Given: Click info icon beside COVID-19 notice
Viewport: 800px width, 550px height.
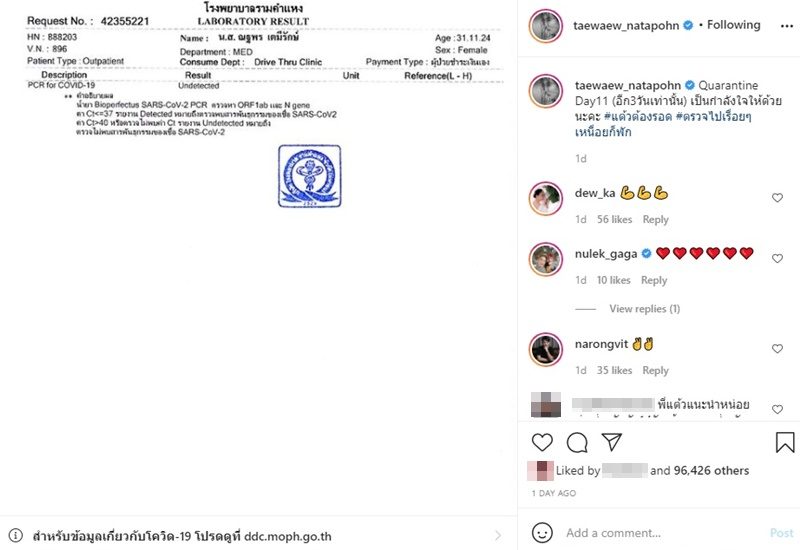Looking at the screenshot, I should tap(16, 535).
